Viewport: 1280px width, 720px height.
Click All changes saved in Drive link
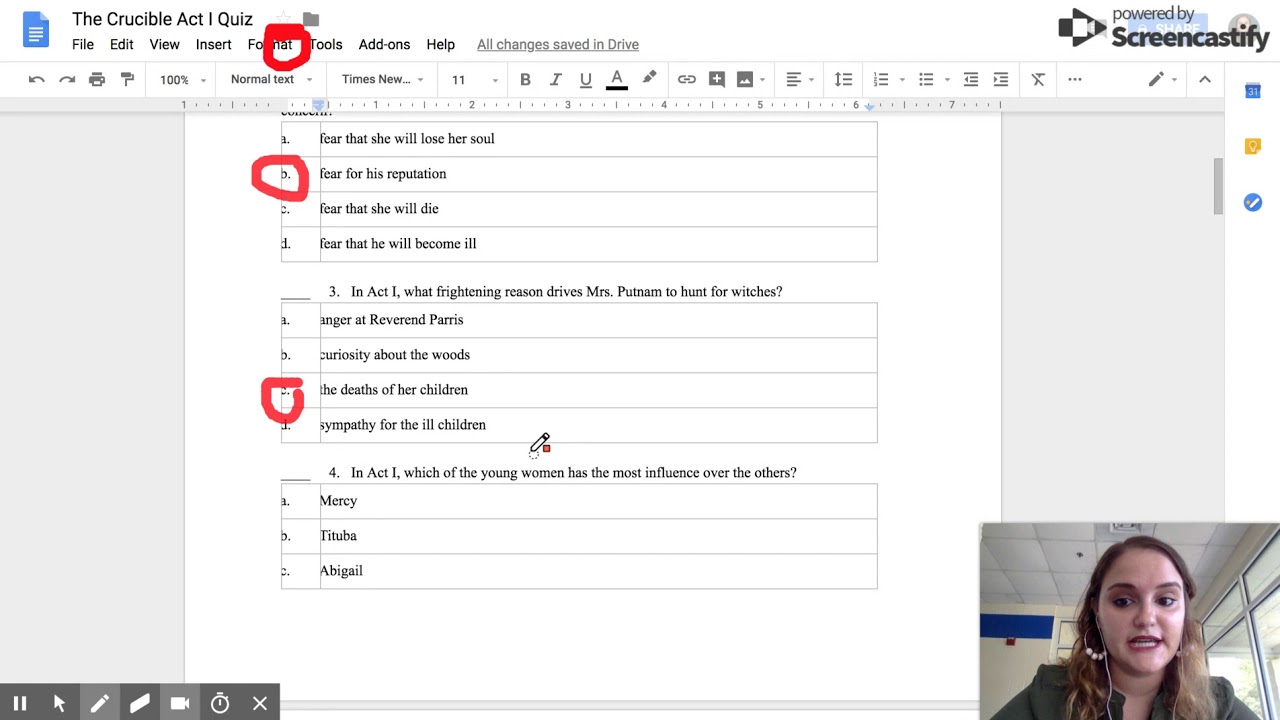tap(558, 45)
